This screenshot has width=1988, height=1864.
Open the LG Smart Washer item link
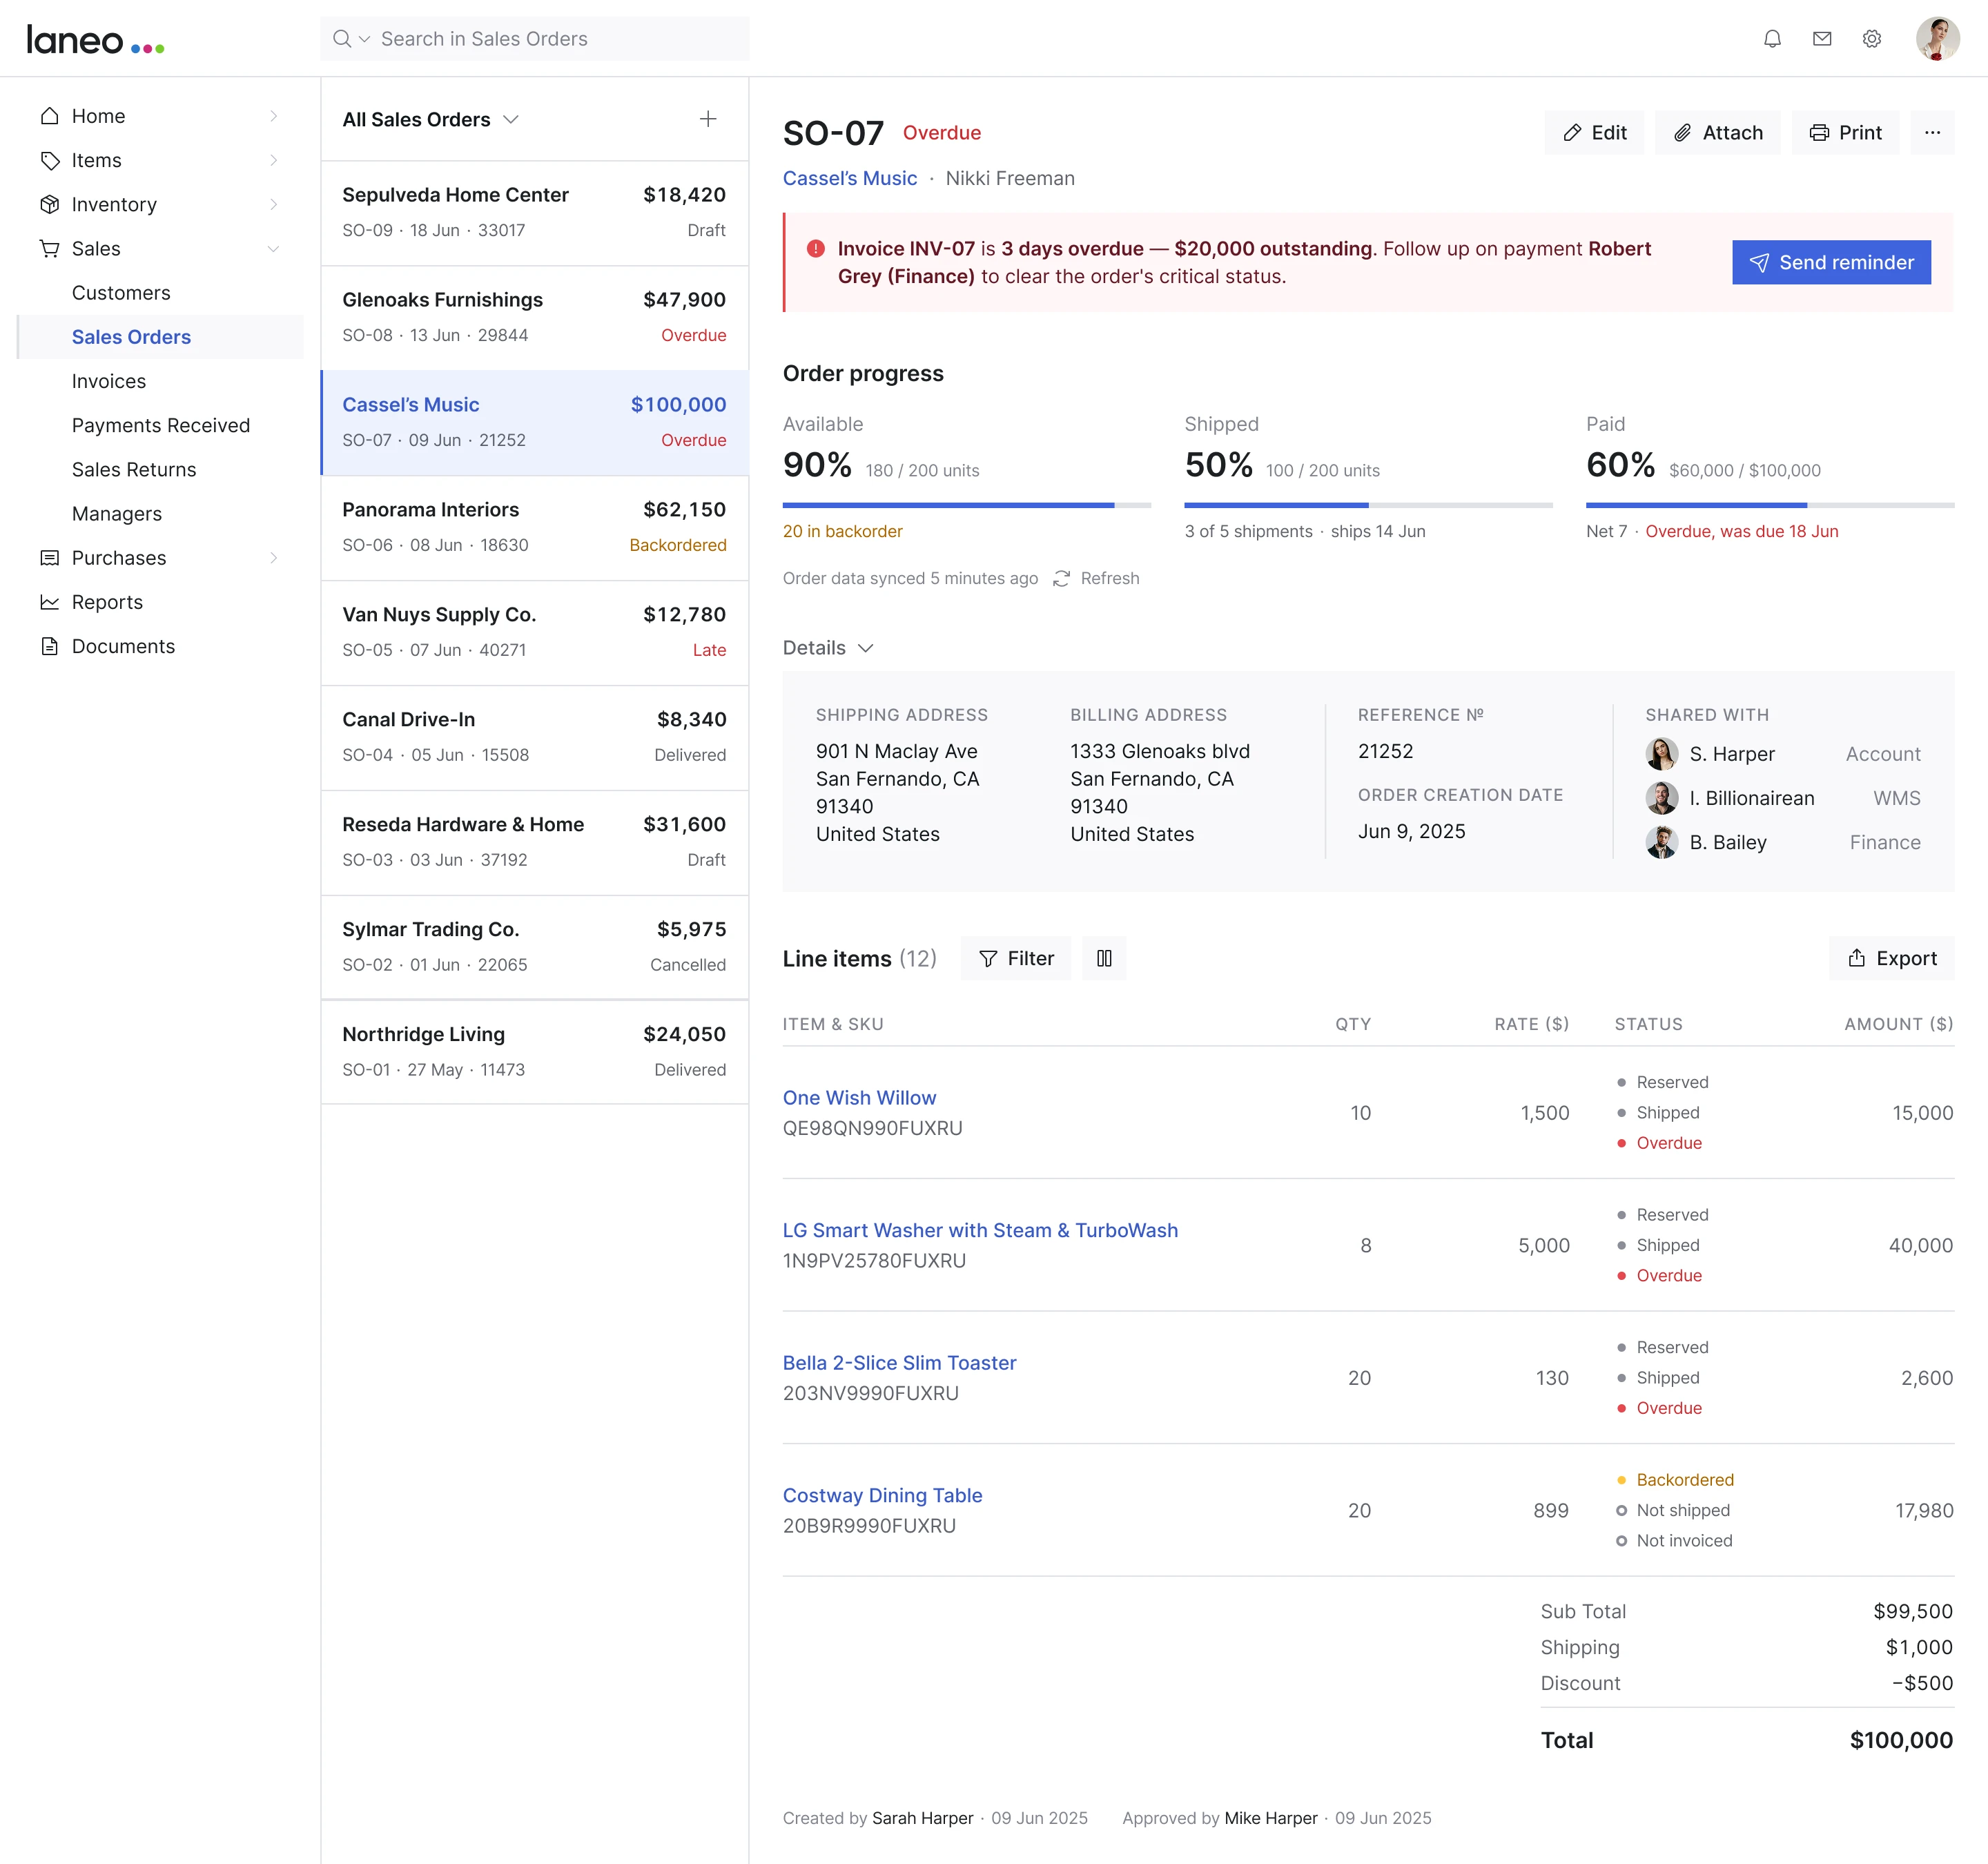[980, 1230]
